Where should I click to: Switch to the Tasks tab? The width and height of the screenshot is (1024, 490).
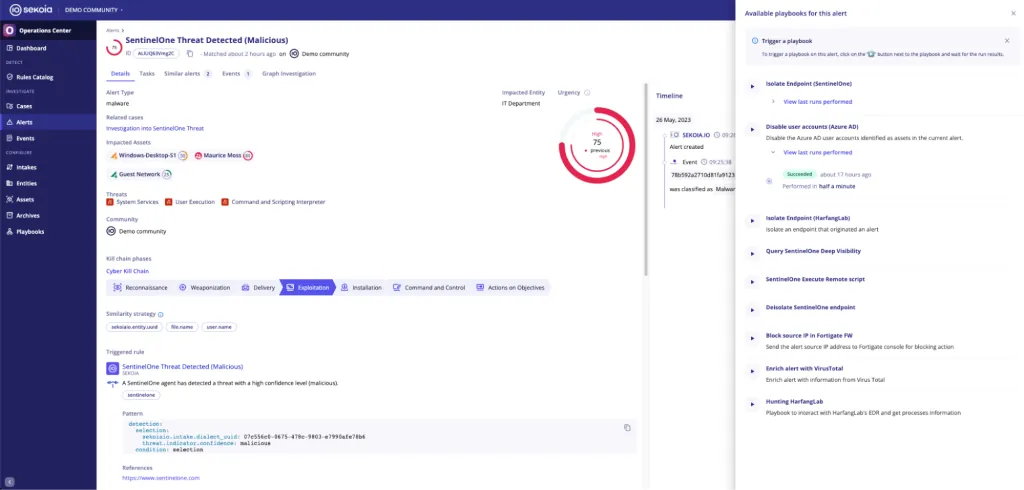pyautogui.click(x=147, y=74)
